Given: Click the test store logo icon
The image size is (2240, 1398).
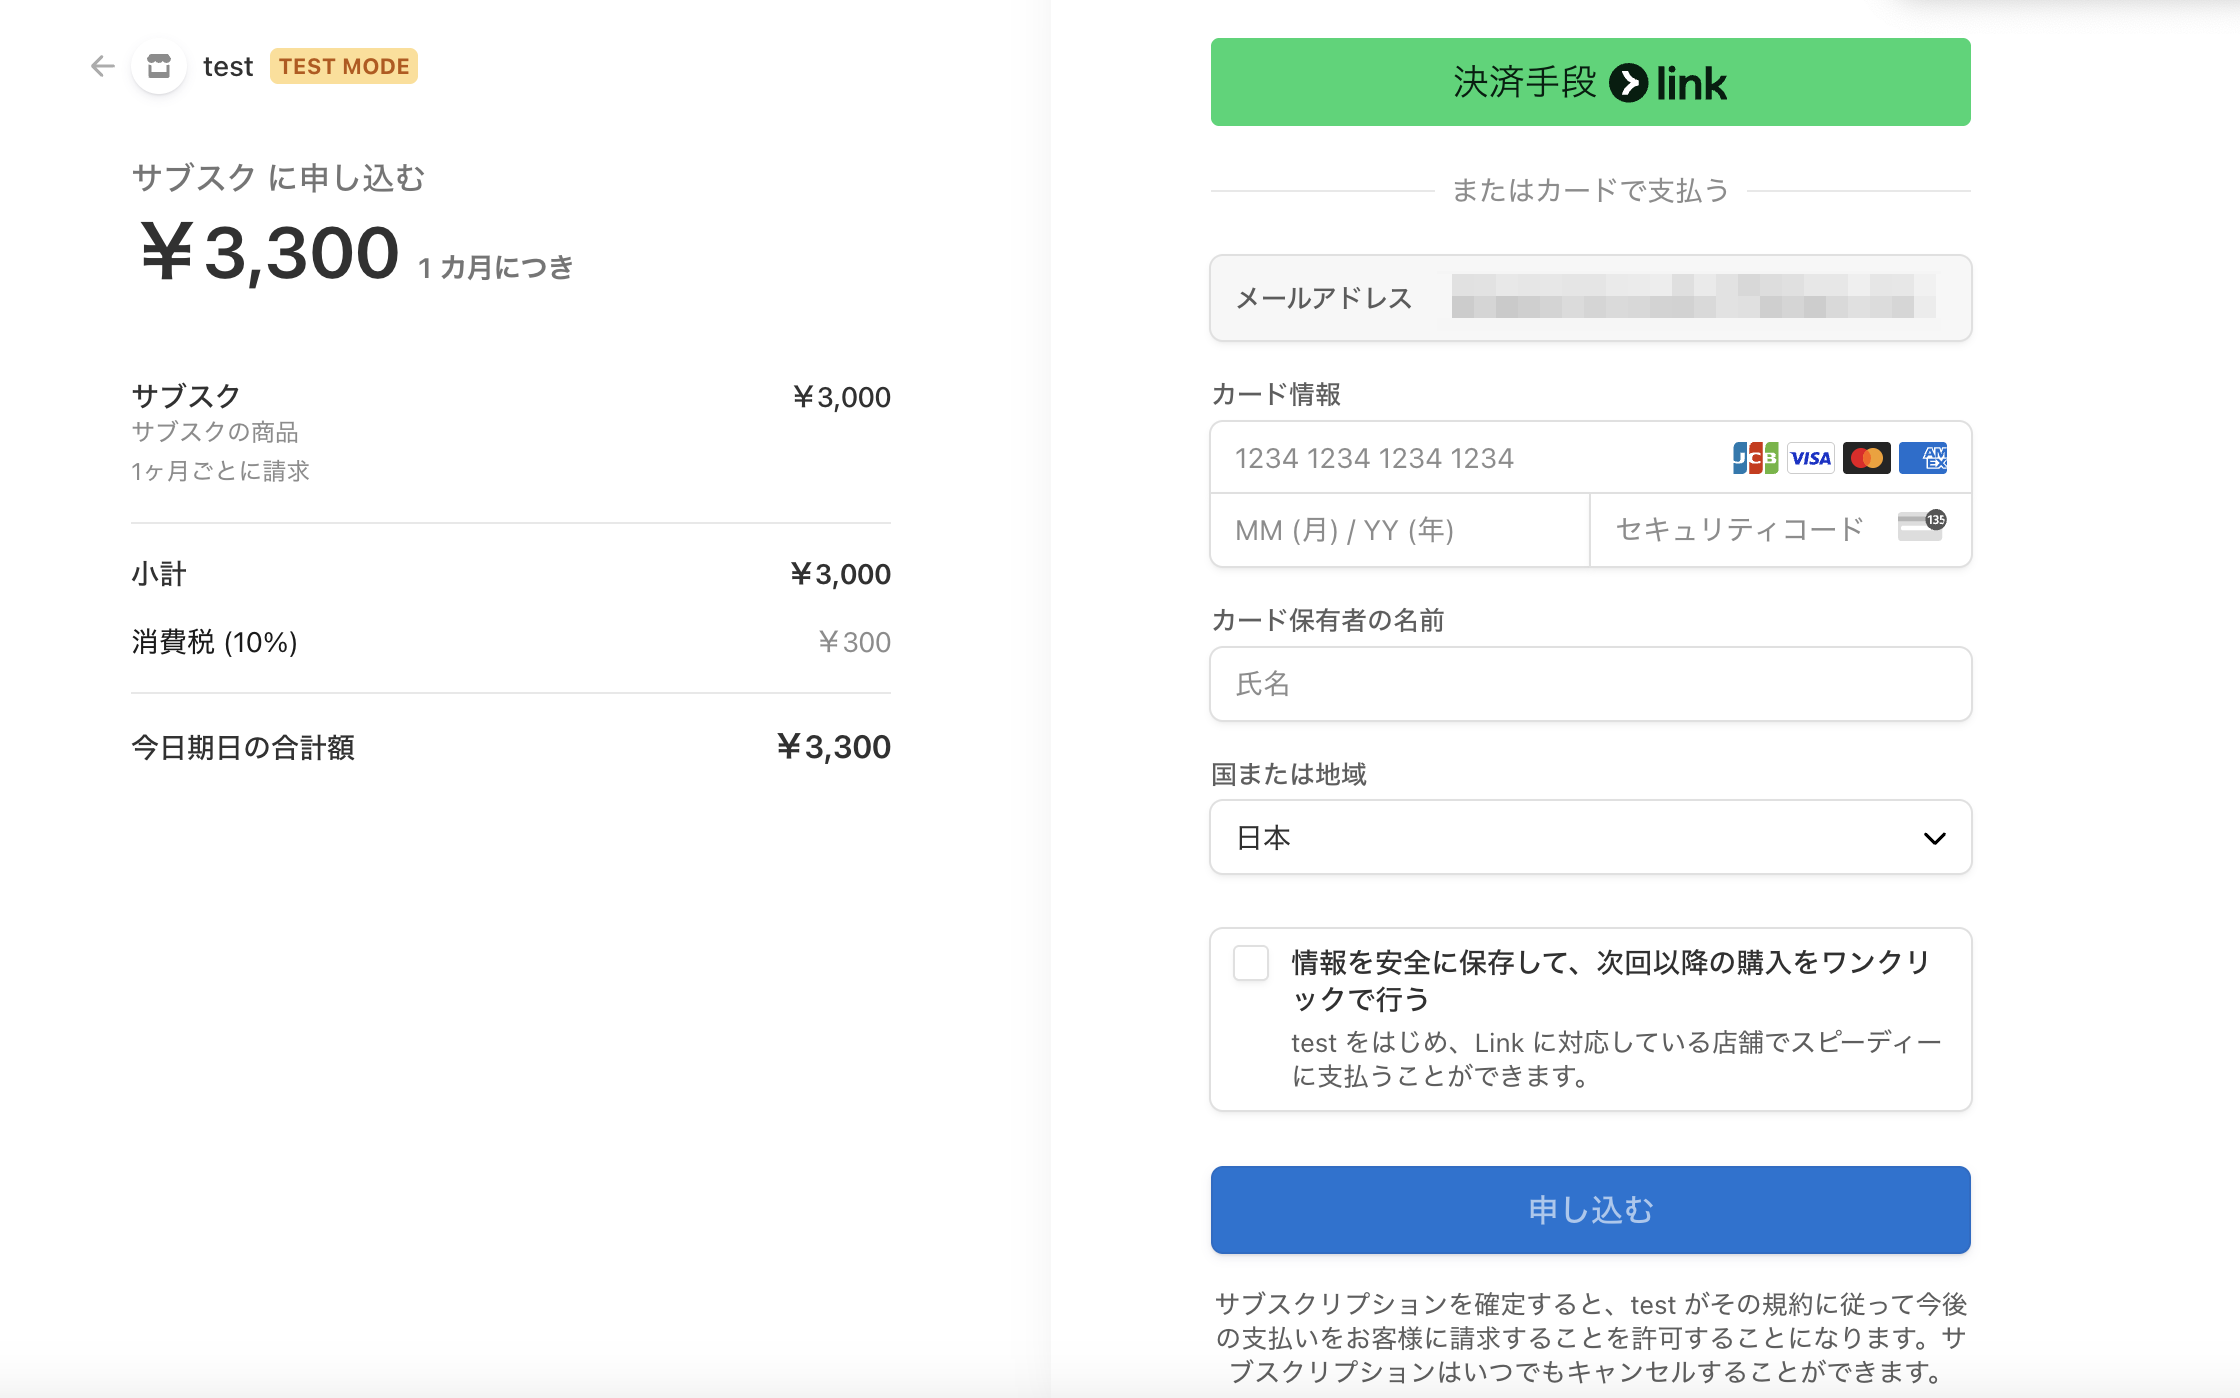Looking at the screenshot, I should pos(159,66).
